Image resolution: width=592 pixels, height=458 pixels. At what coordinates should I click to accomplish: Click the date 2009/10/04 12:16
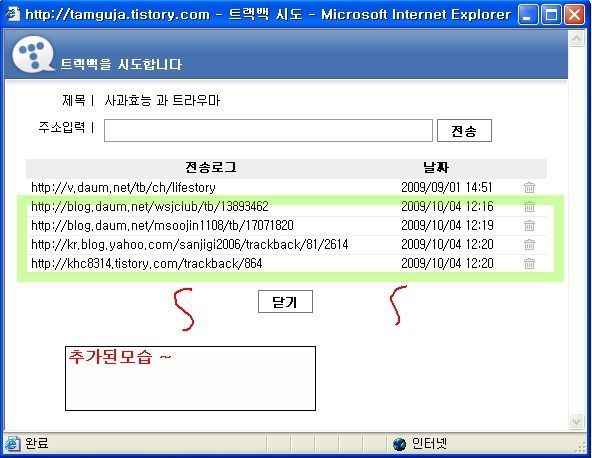point(447,206)
